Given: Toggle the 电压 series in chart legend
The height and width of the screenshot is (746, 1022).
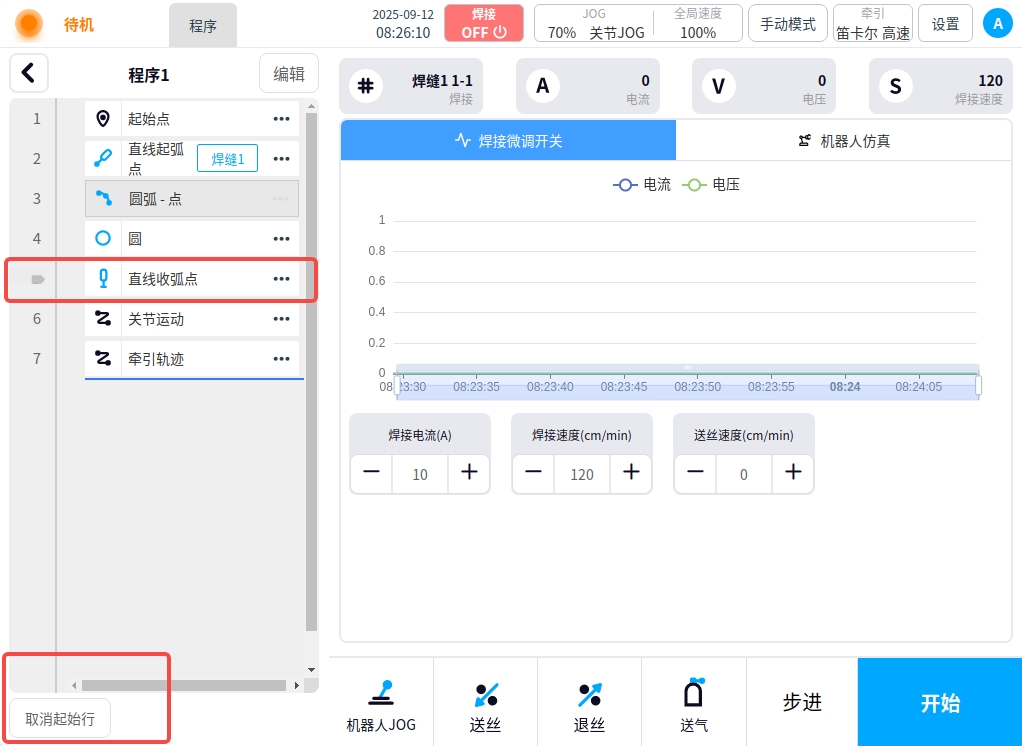Looking at the screenshot, I should click(711, 185).
